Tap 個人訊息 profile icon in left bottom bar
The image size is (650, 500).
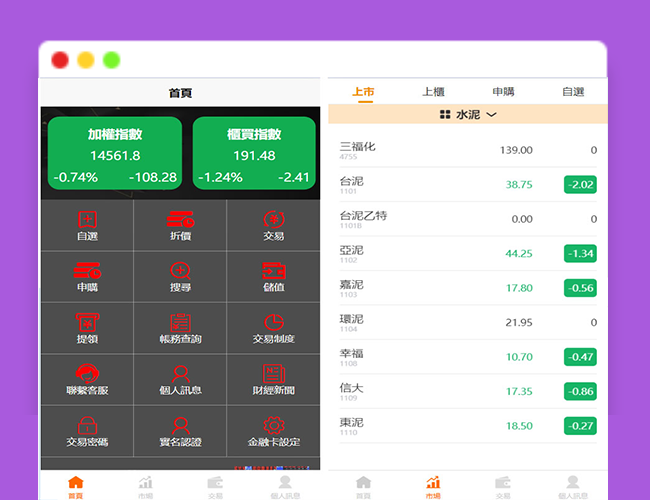point(285,482)
